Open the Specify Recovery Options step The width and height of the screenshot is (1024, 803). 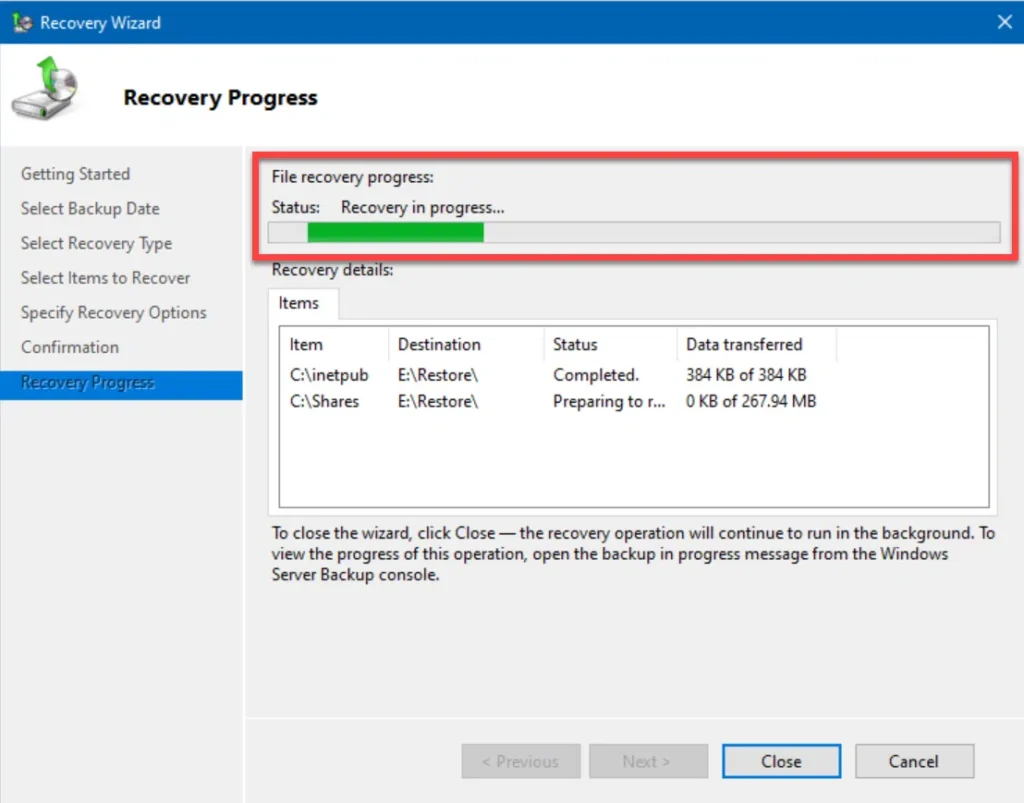[x=114, y=313]
